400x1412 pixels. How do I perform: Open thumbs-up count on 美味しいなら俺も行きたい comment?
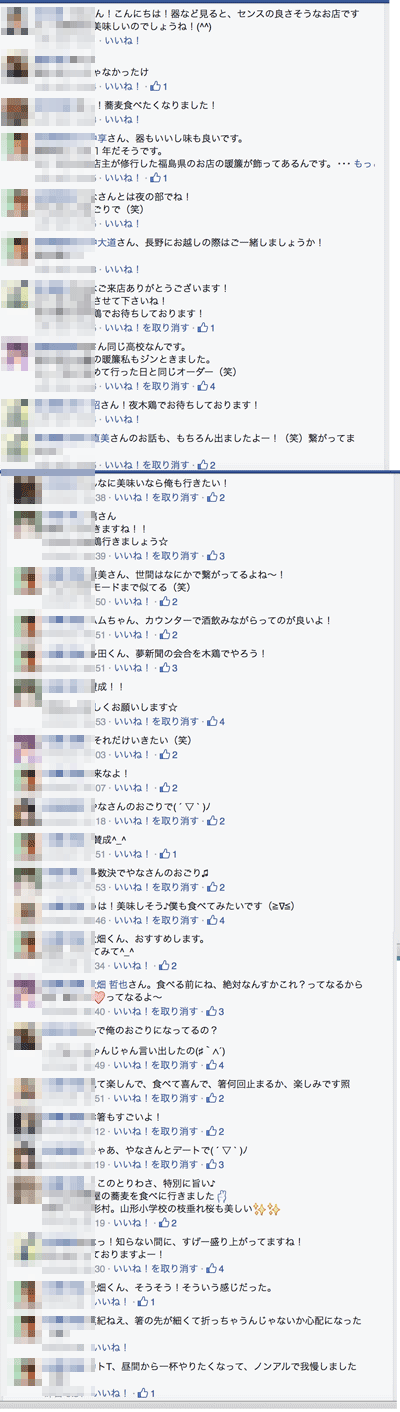tap(212, 497)
